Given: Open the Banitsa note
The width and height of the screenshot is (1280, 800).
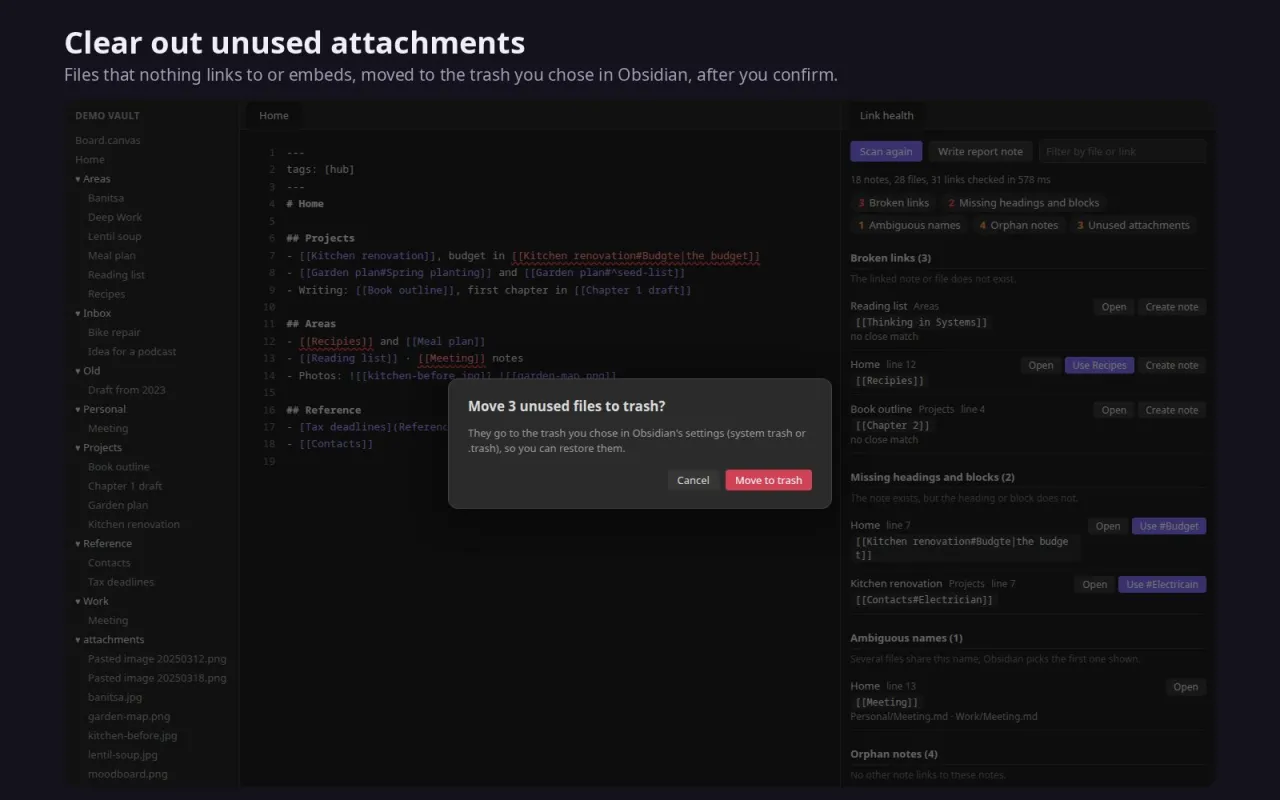Looking at the screenshot, I should [x=106, y=198].
